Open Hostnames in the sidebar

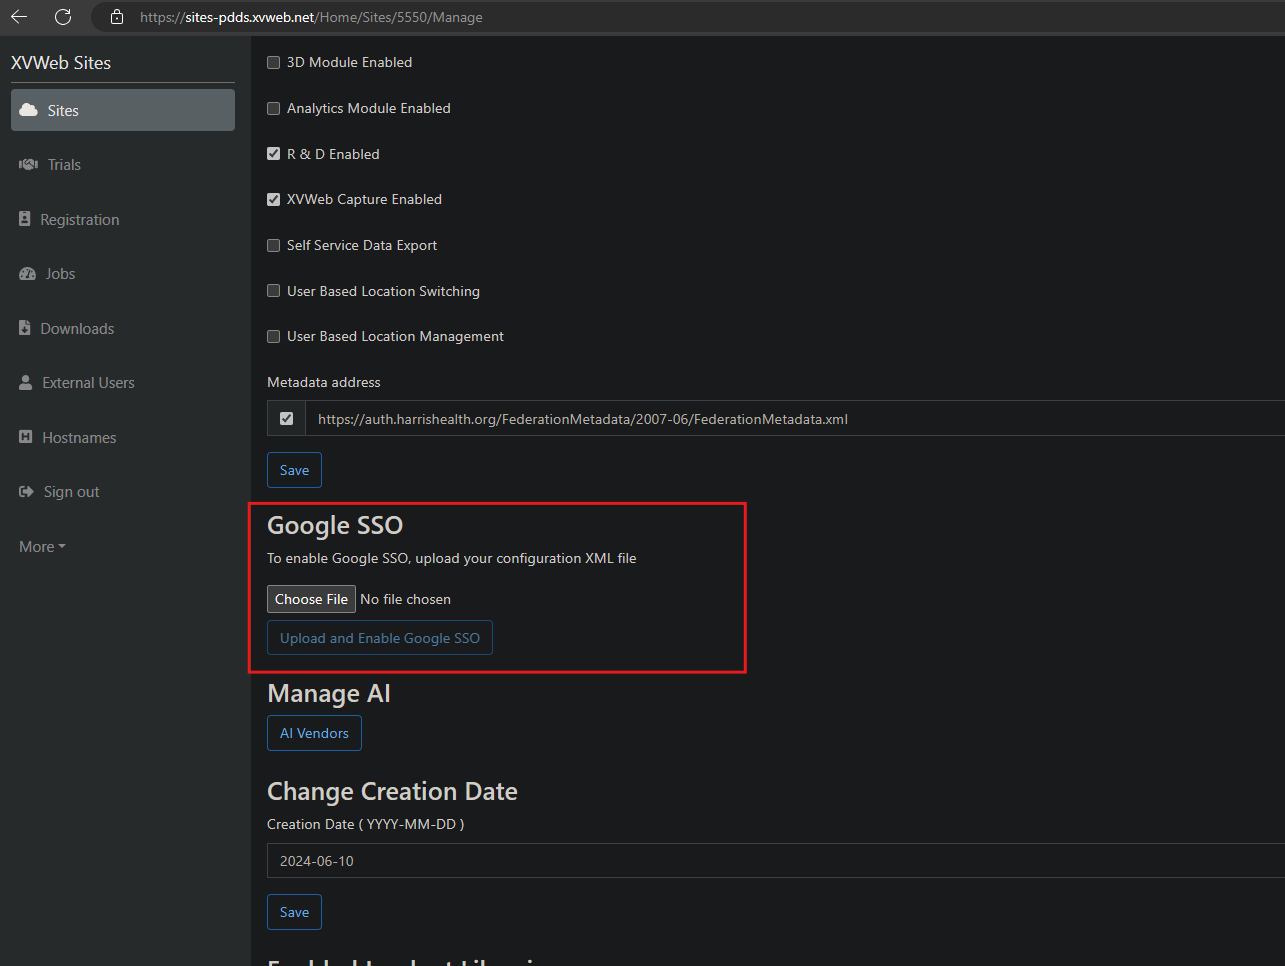(x=123, y=437)
